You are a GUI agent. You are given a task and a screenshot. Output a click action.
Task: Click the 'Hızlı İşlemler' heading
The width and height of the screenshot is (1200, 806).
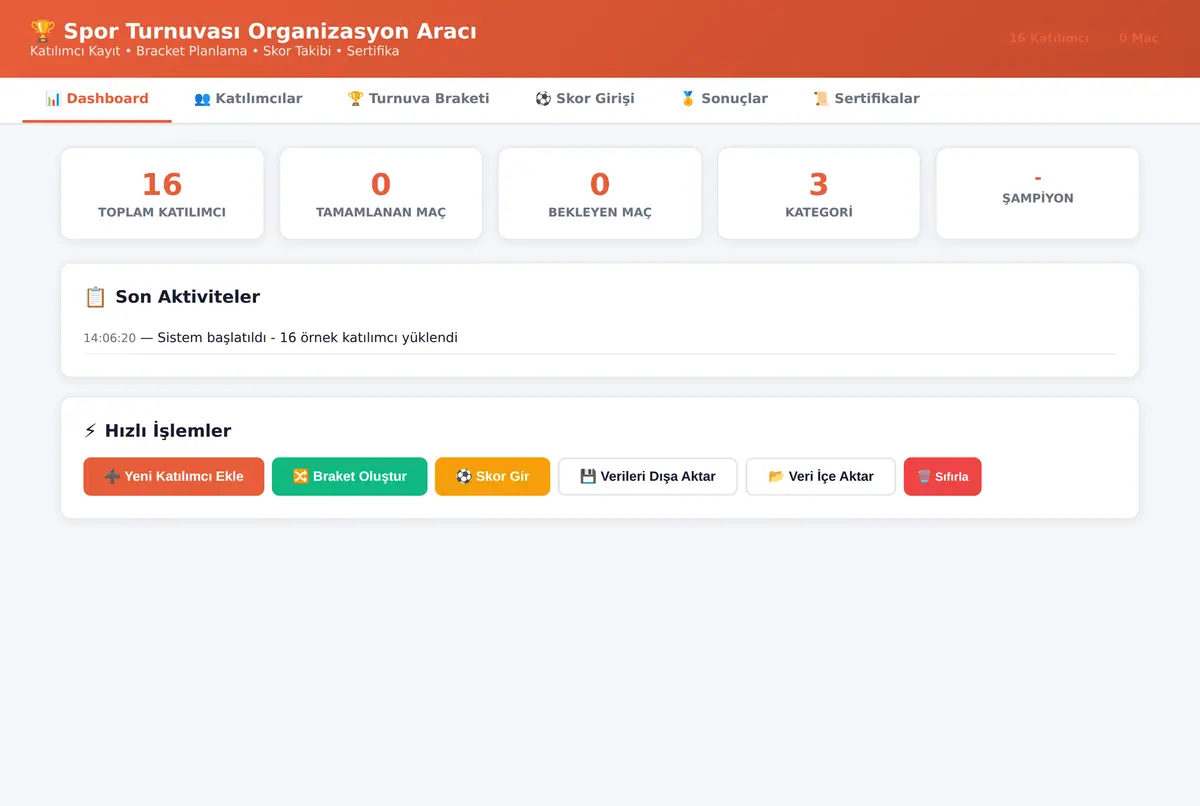168,431
